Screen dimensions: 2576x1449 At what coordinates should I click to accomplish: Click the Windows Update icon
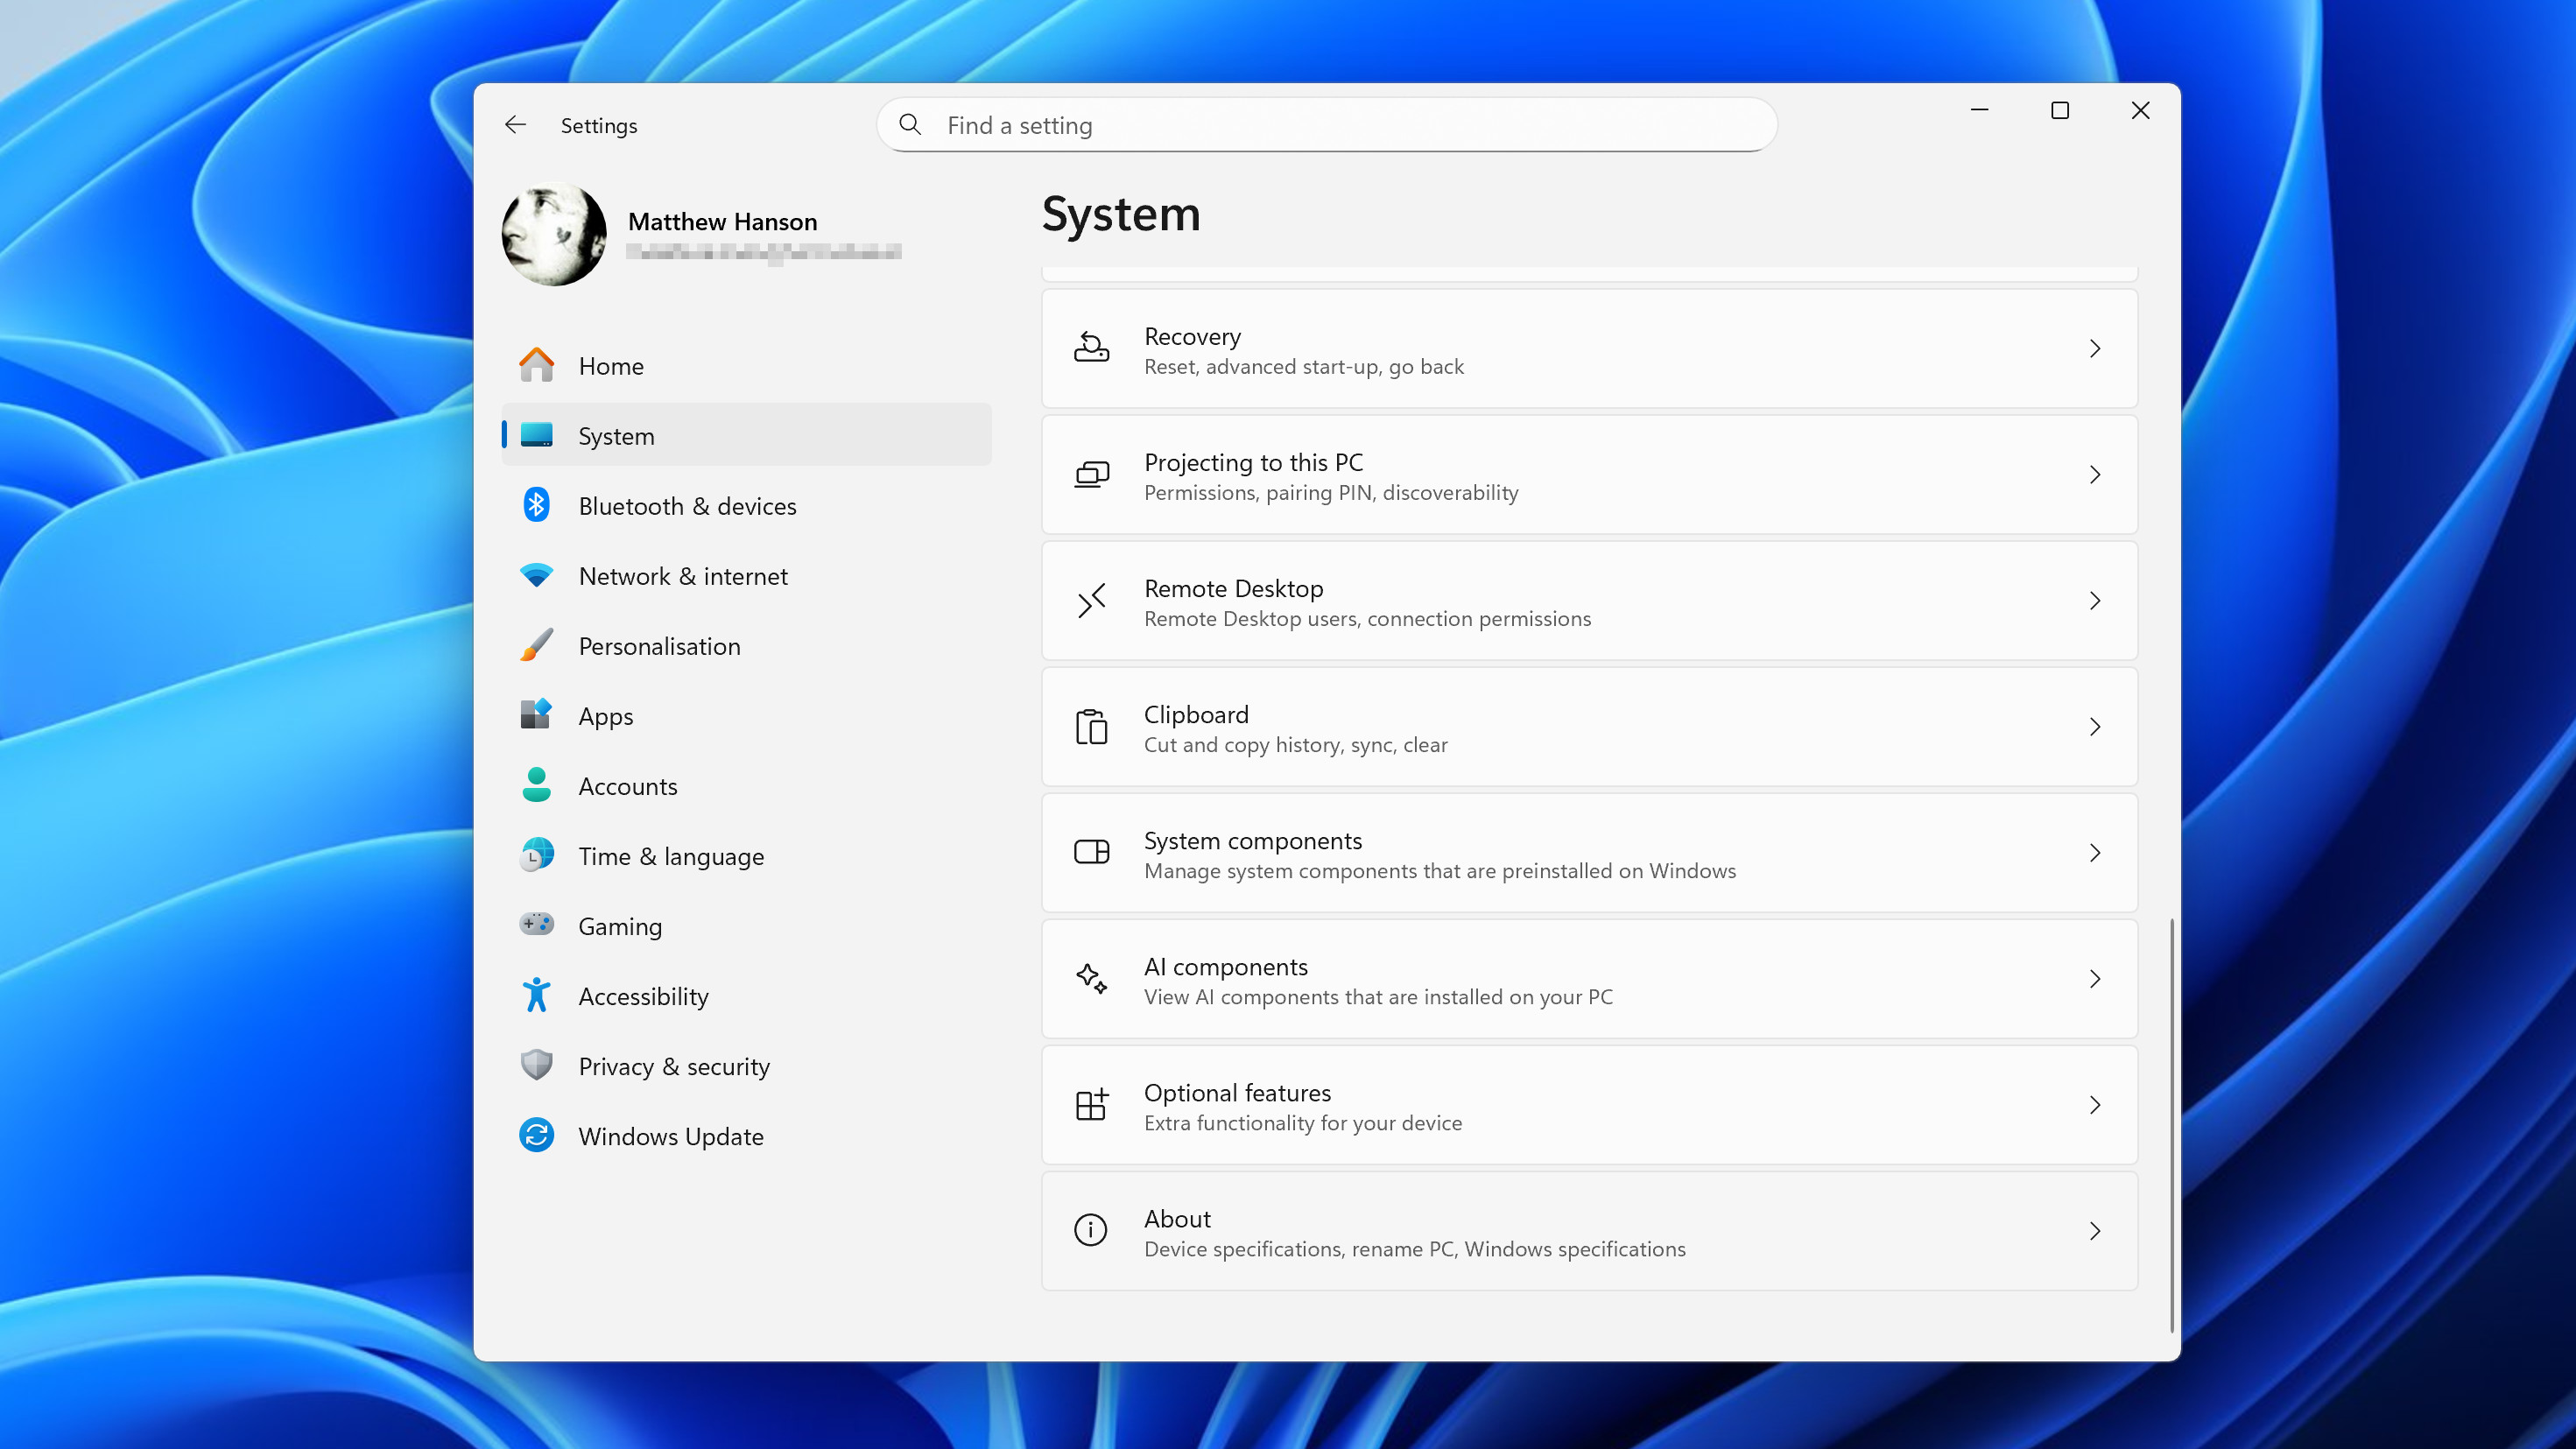click(x=537, y=1136)
